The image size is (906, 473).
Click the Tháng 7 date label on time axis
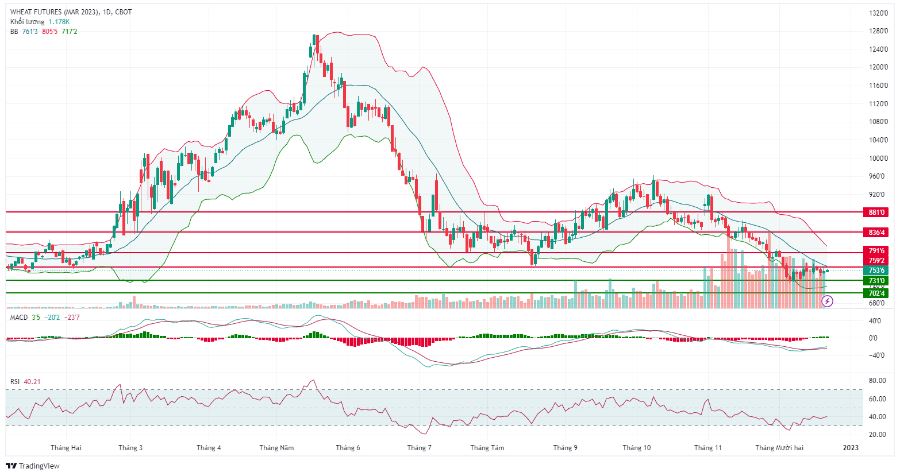[419, 448]
